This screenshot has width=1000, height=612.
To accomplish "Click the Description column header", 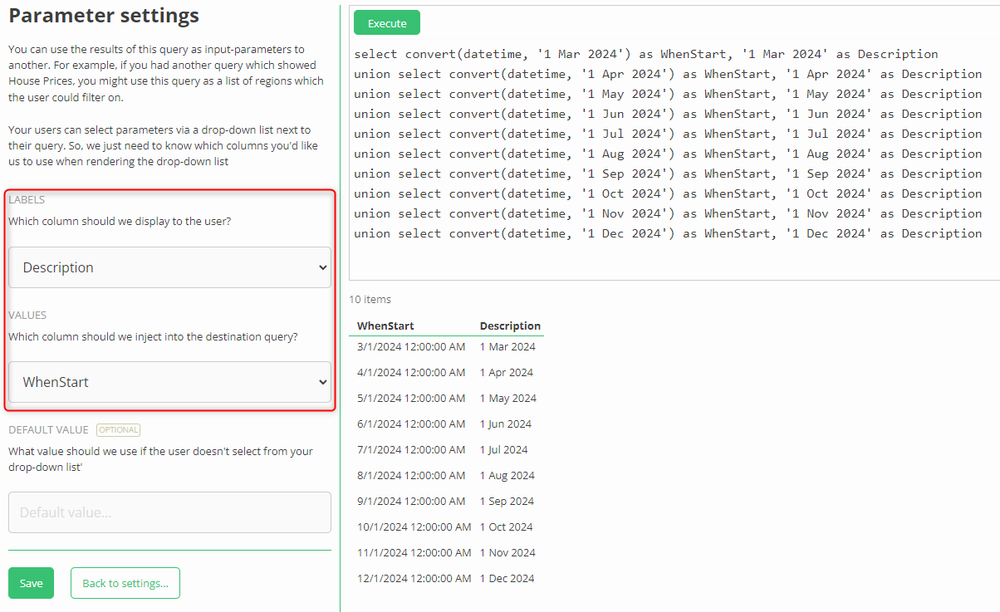I will (x=510, y=325).
